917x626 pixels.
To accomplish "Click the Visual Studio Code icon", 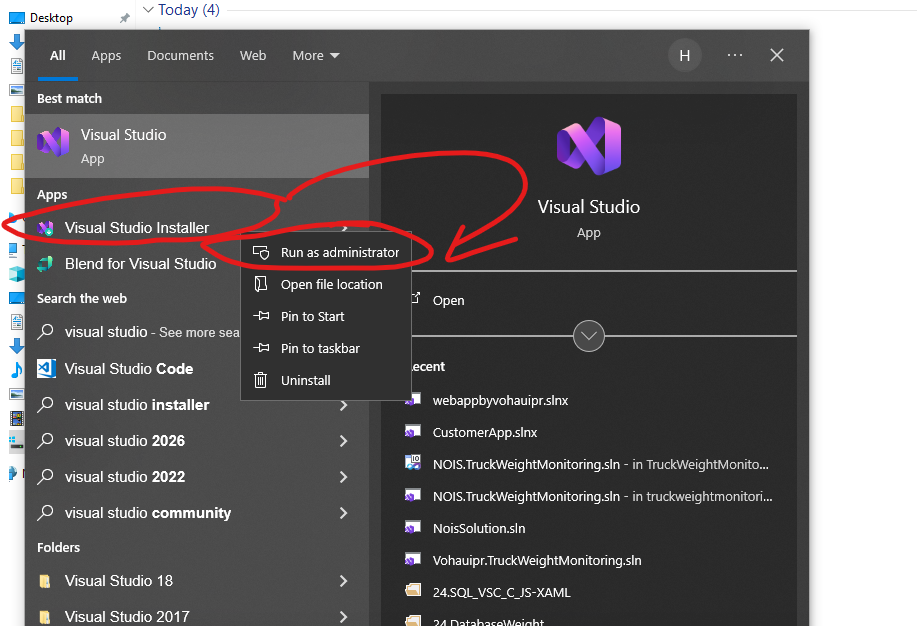I will click(46, 369).
